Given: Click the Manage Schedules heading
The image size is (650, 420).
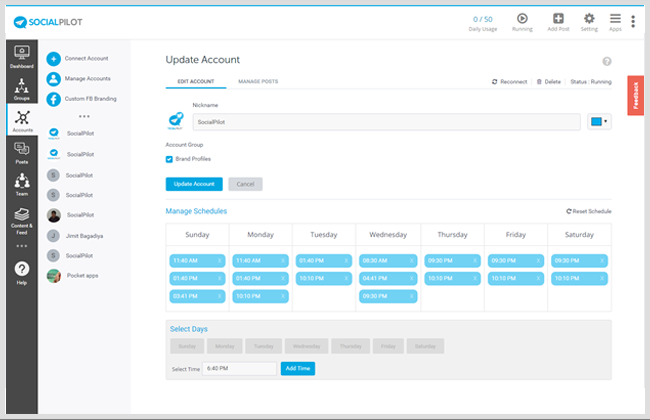Looking at the screenshot, I should point(196,211).
